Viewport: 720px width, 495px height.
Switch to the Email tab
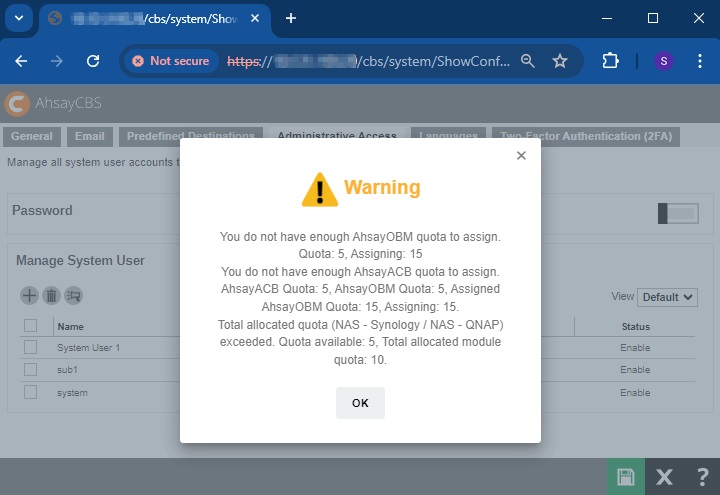[x=90, y=136]
